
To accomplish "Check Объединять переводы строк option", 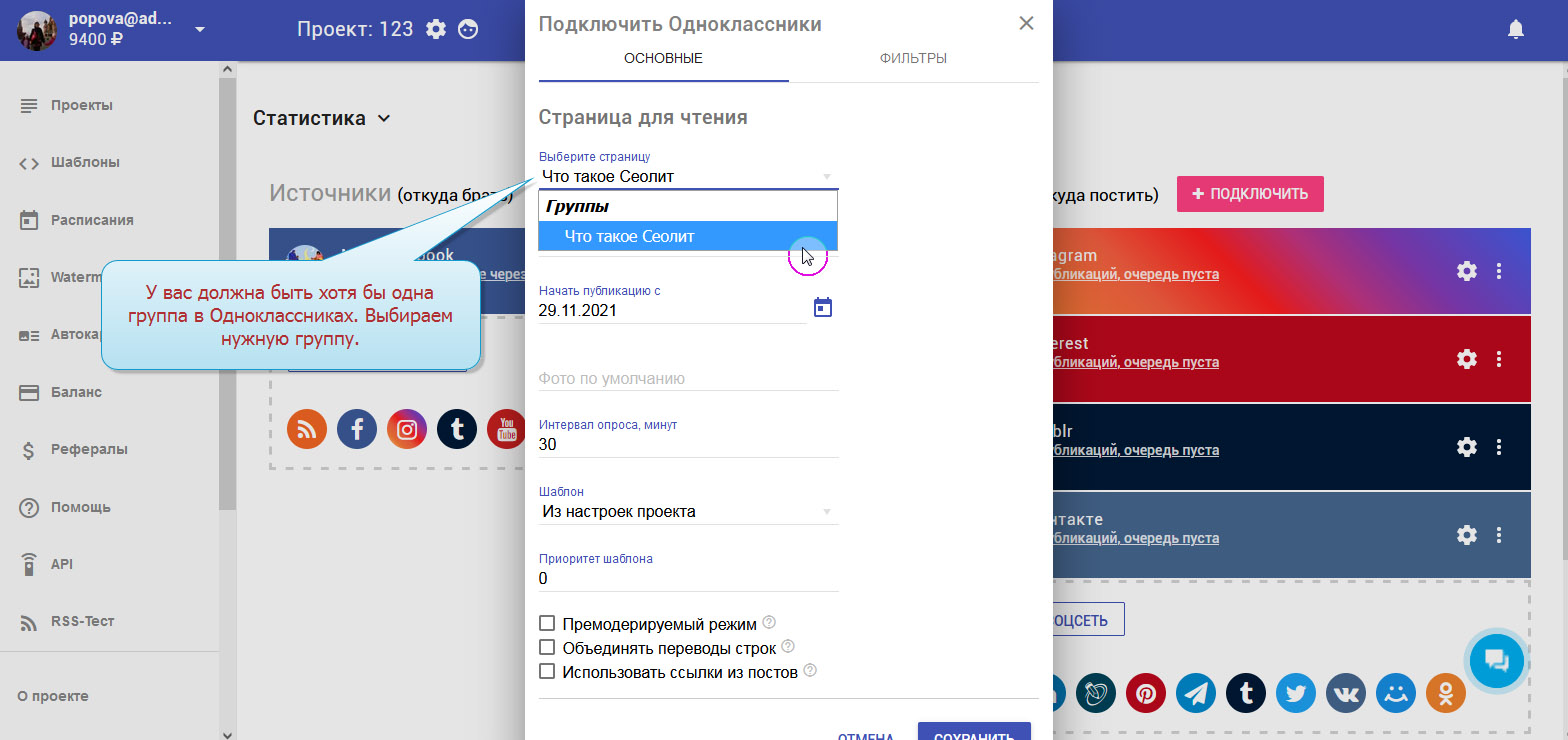I will 547,648.
